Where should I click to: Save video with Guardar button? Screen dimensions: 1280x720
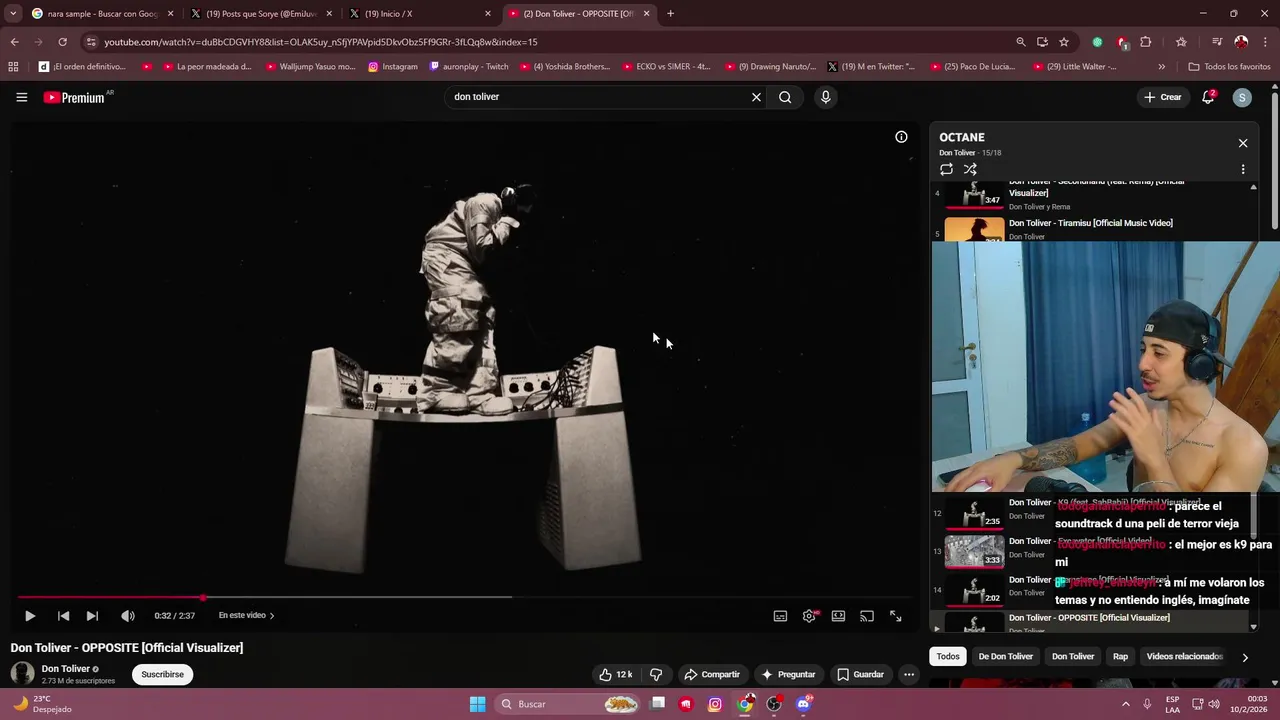point(860,675)
